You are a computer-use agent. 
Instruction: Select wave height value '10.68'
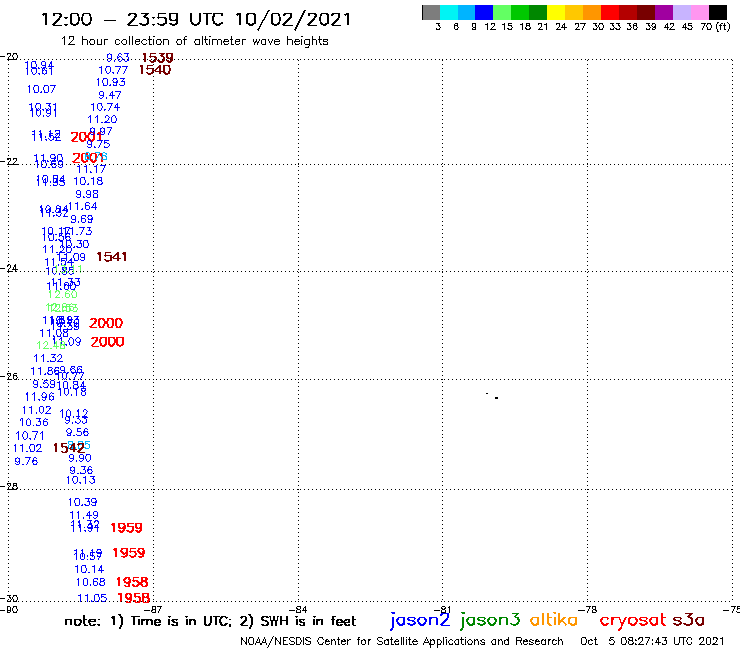point(91,582)
